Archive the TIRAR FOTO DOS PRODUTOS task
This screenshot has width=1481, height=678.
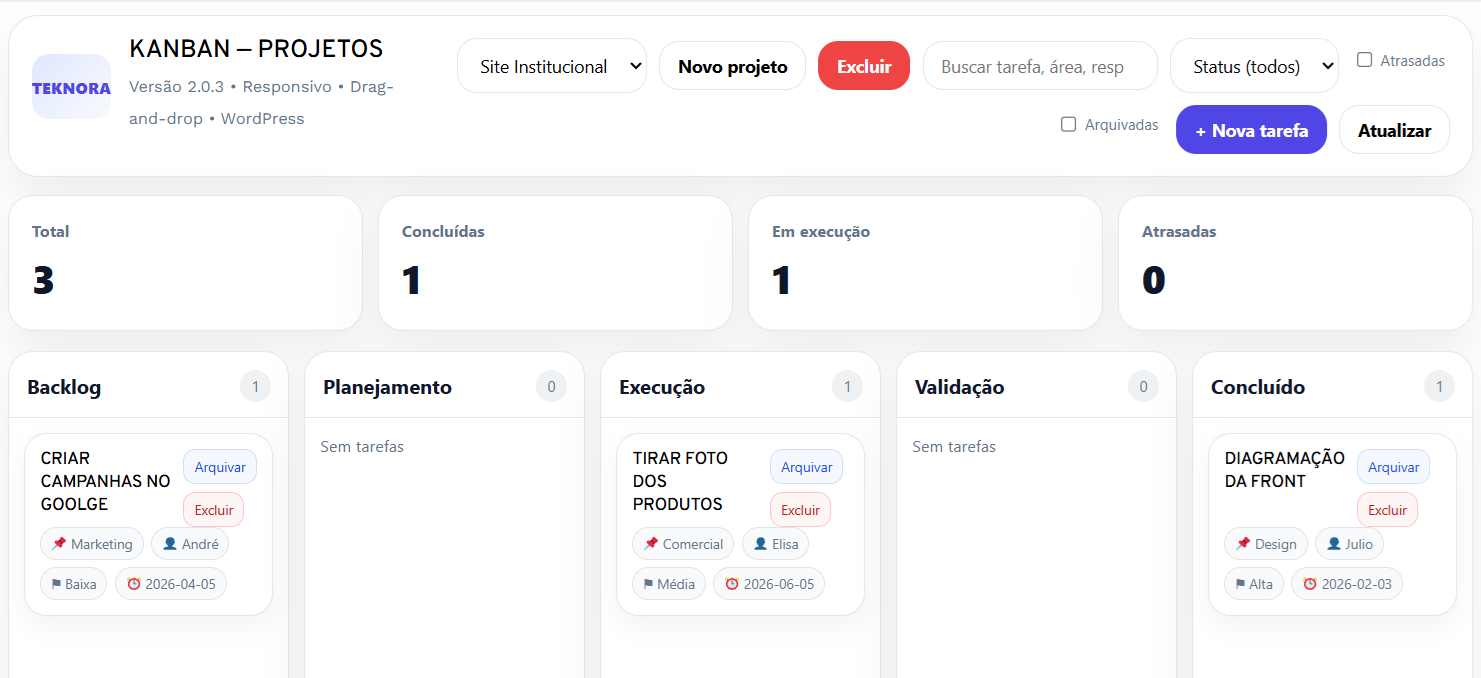coord(806,466)
